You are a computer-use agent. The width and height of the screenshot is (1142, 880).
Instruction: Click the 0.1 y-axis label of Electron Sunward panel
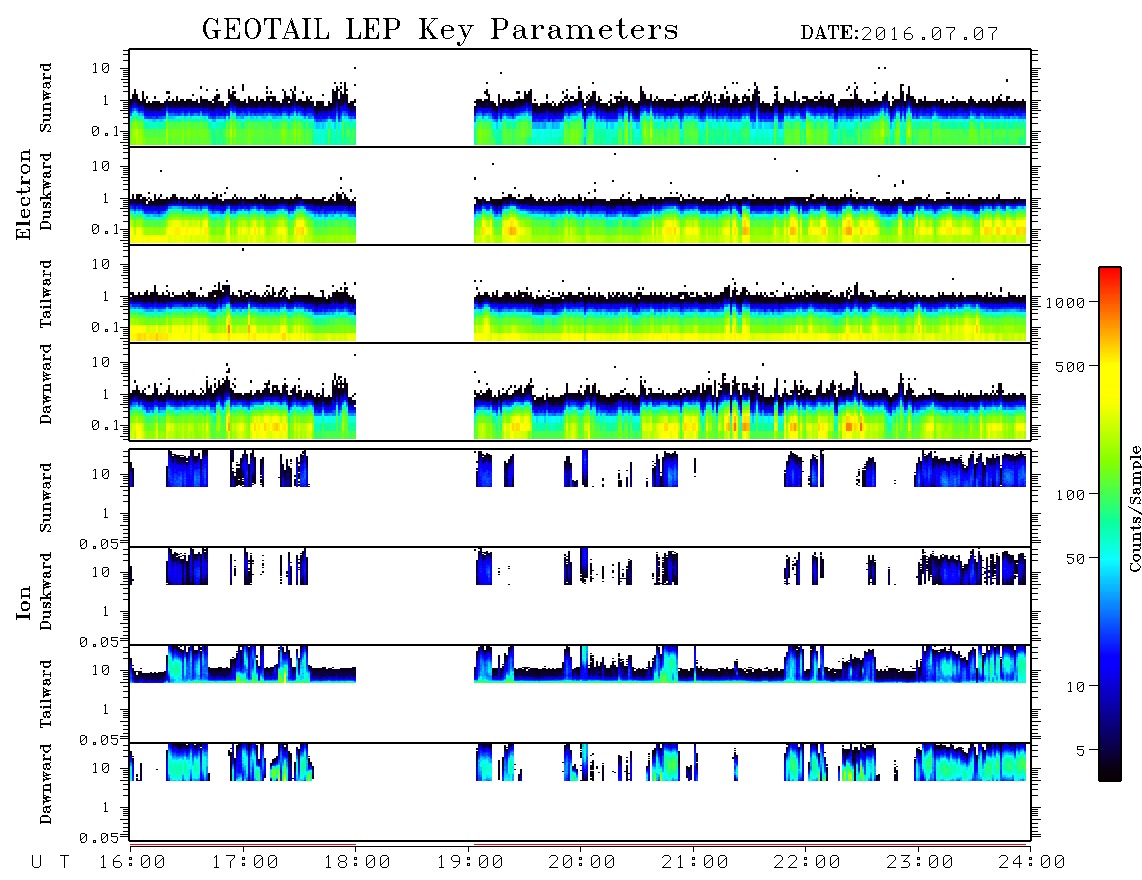(x=104, y=131)
